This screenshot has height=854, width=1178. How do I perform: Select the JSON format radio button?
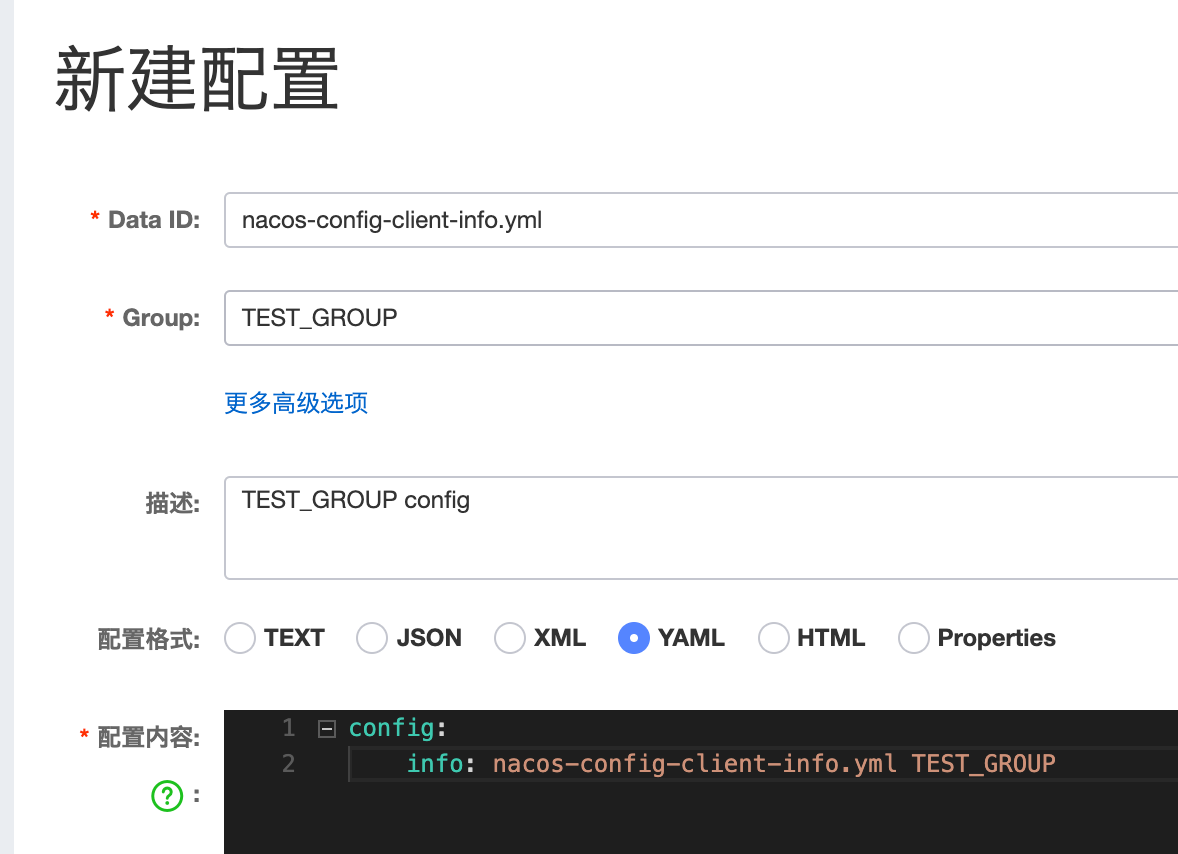tap(372, 638)
